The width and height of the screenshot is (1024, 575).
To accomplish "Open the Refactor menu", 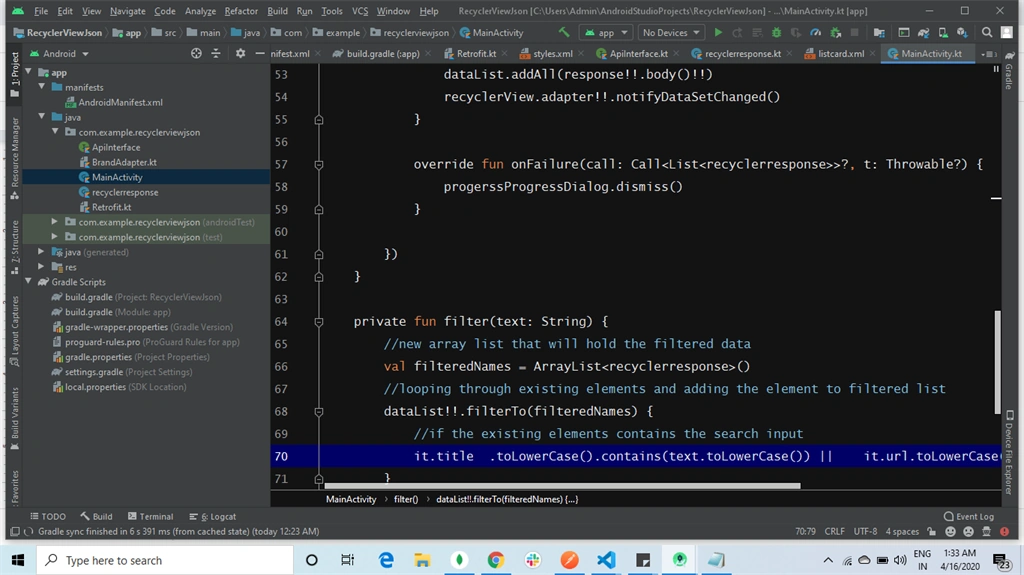I will pos(241,11).
